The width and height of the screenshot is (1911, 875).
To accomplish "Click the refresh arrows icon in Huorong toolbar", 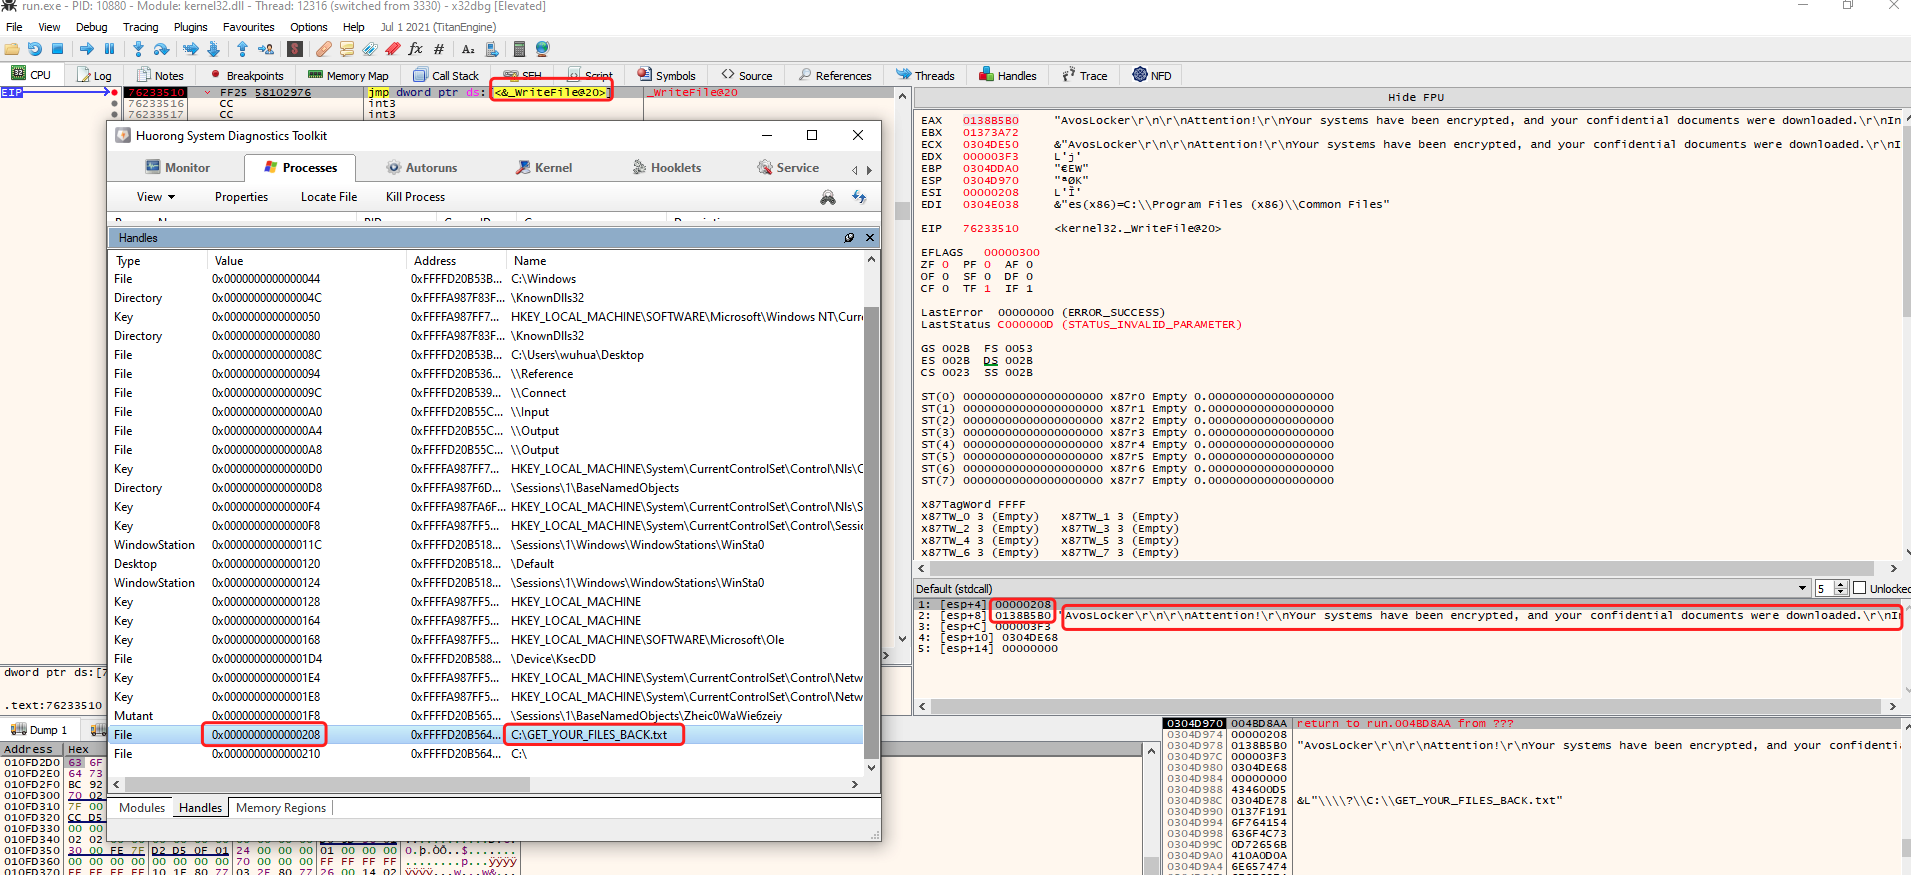I will 859,198.
